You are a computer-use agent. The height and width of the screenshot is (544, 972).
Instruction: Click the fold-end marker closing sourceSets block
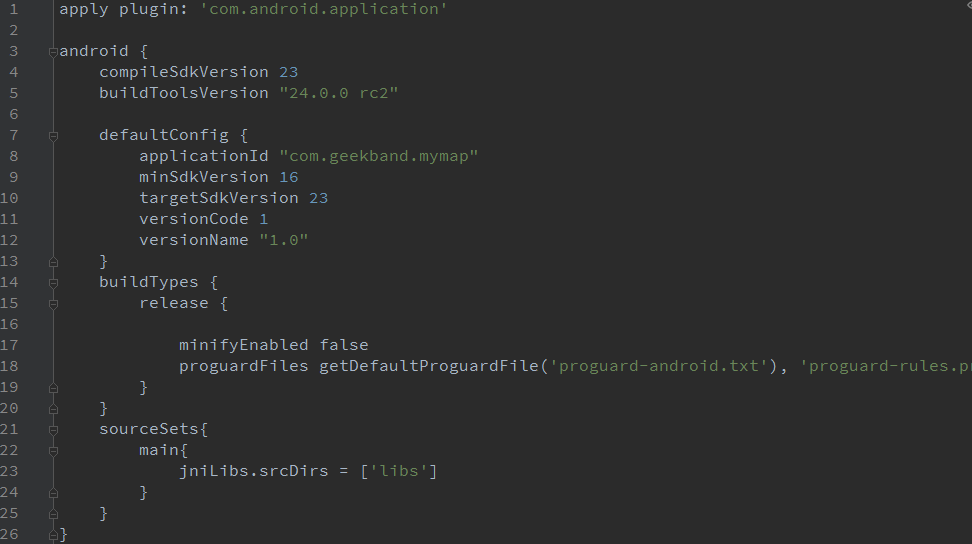(53, 514)
